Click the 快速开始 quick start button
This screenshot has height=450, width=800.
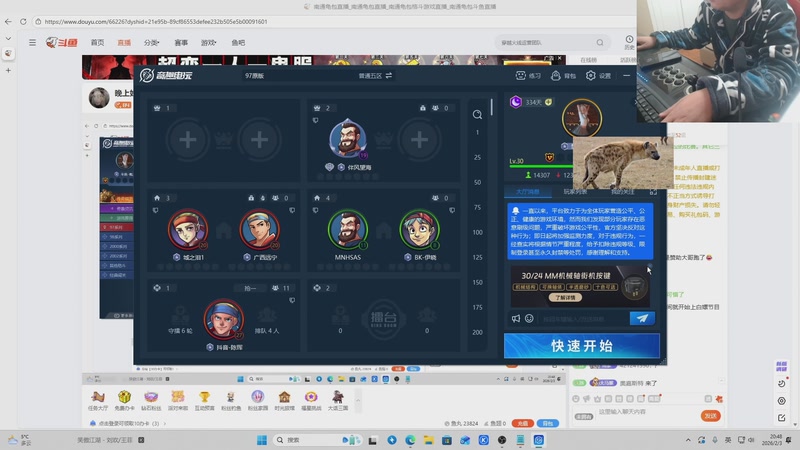(582, 346)
